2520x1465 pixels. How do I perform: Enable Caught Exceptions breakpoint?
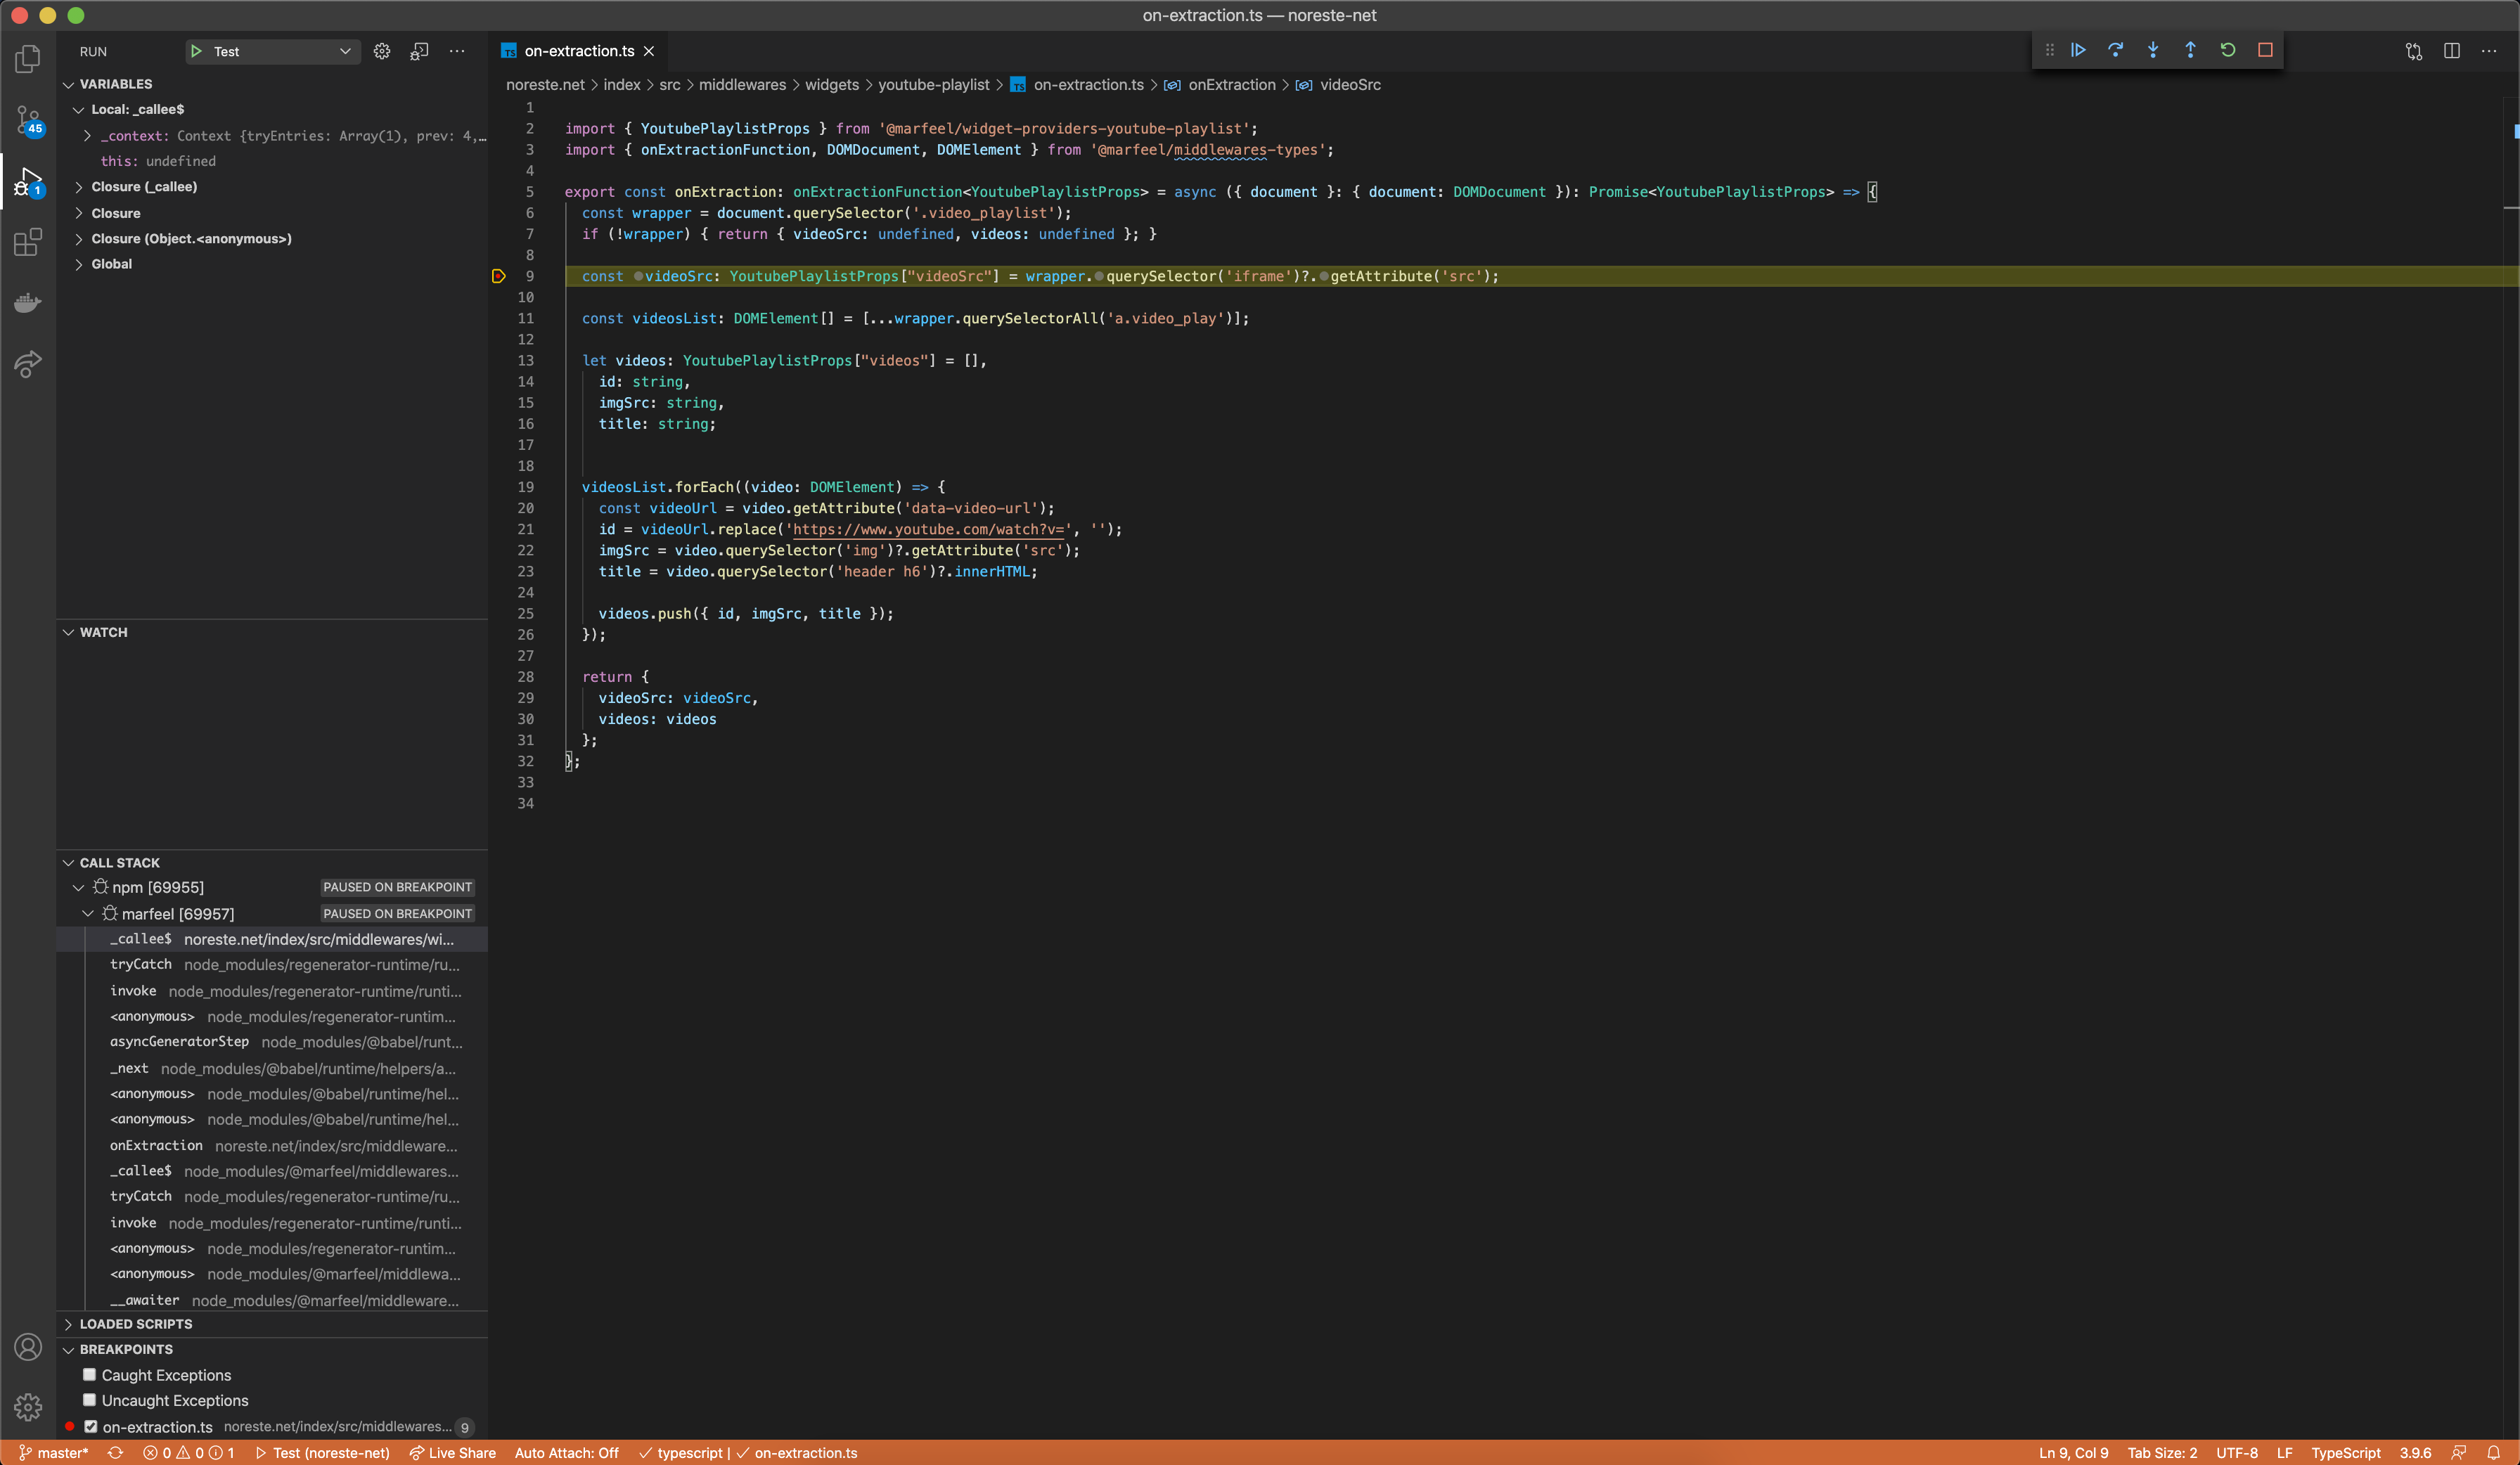[89, 1375]
